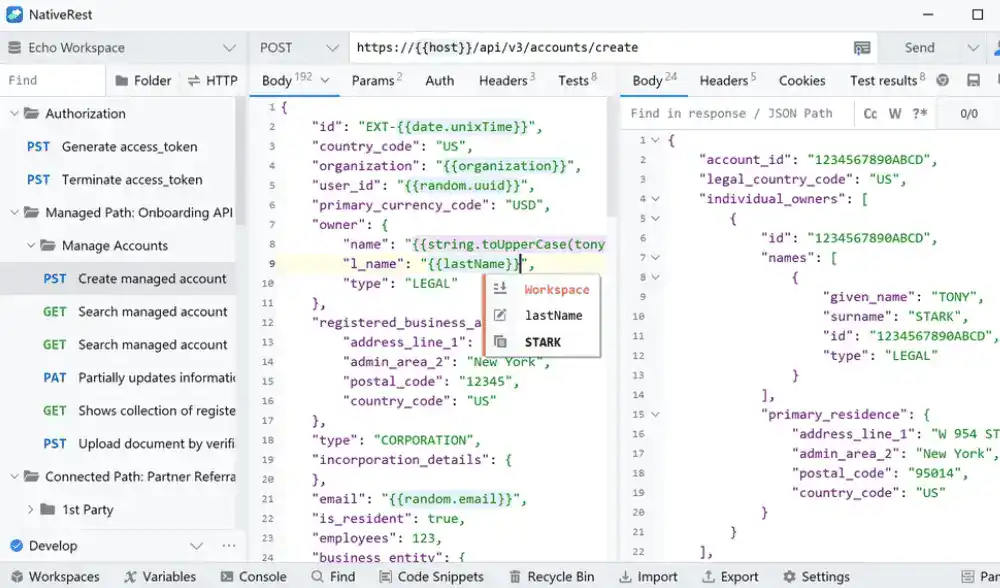Open the Test results response tab

(x=886, y=81)
